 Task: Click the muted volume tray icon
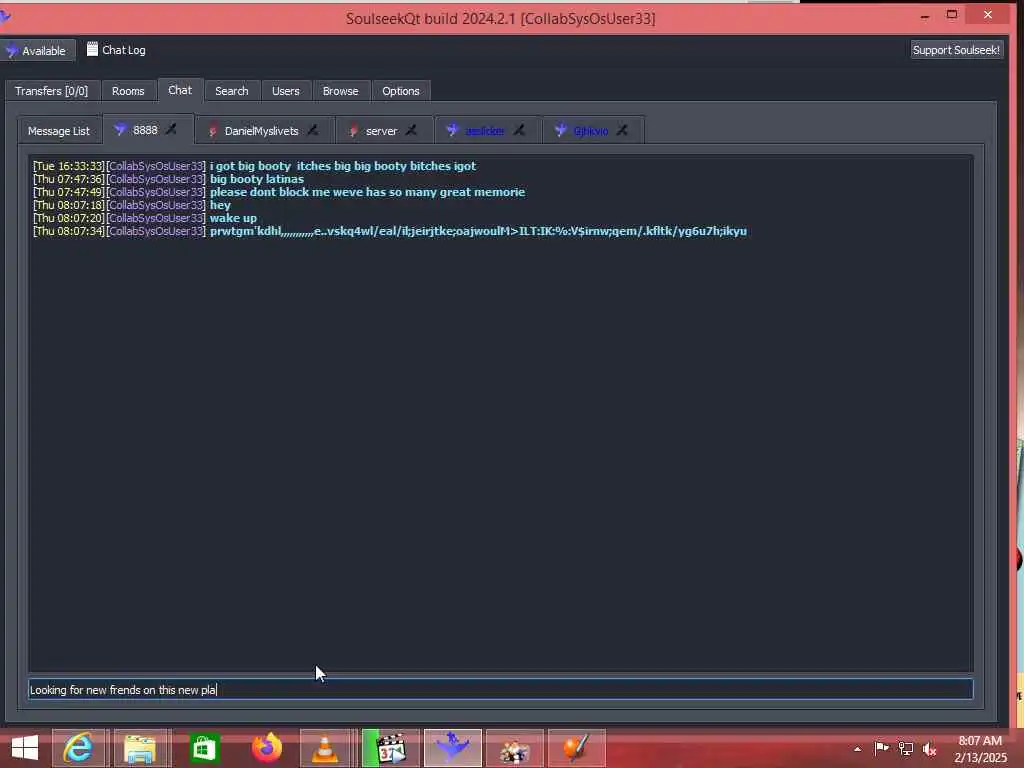(929, 749)
